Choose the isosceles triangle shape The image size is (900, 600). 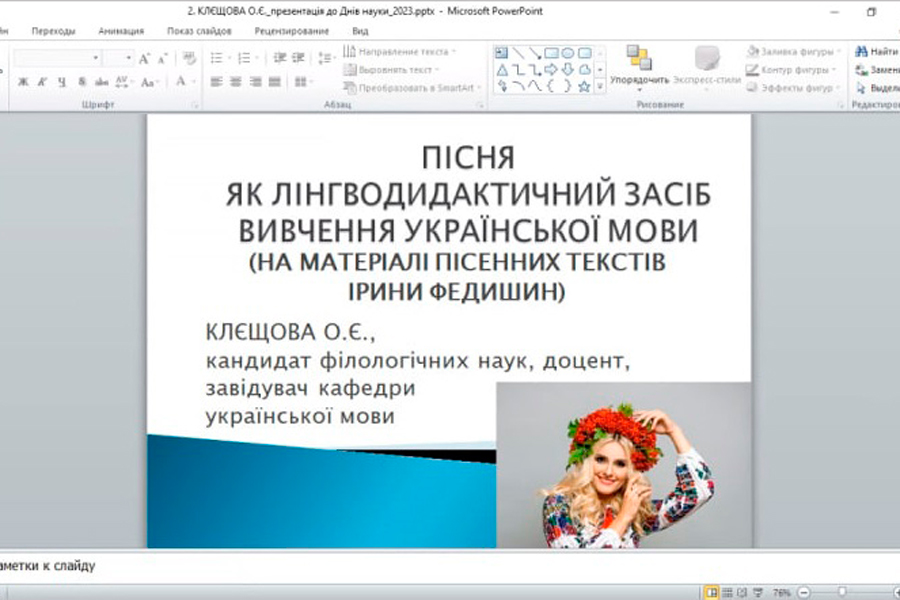(502, 69)
